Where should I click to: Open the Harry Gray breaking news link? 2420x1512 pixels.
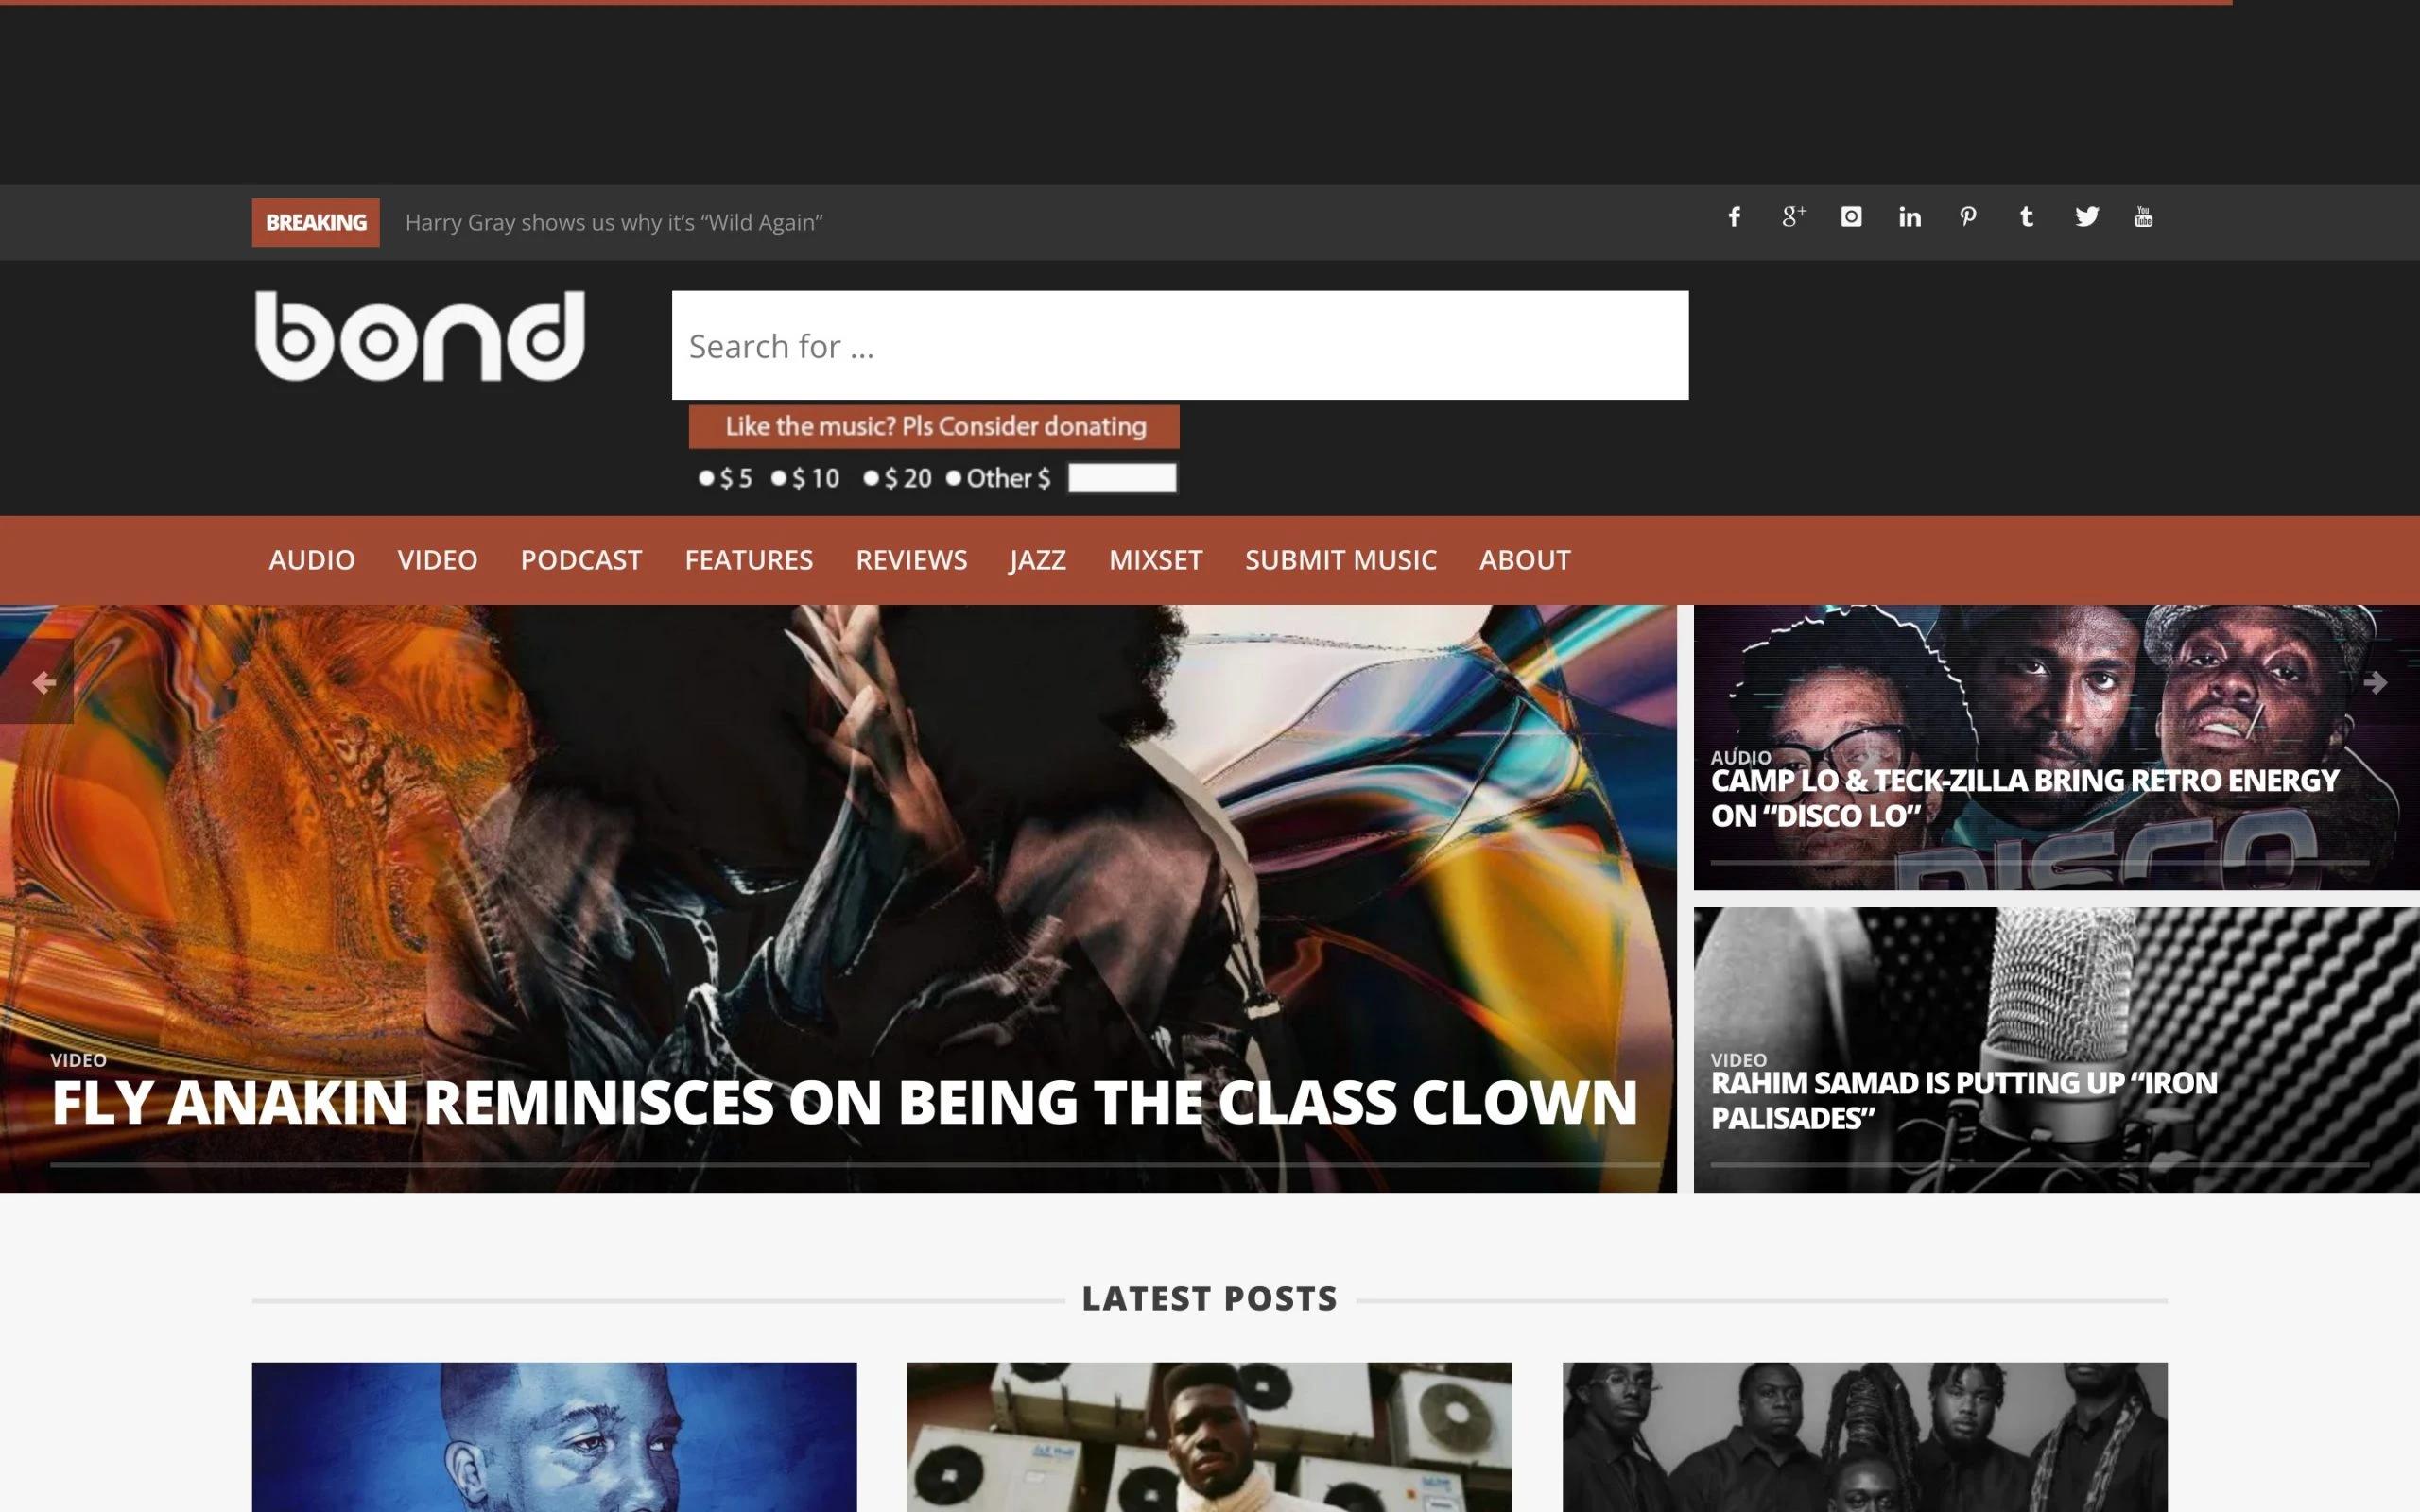coord(614,222)
